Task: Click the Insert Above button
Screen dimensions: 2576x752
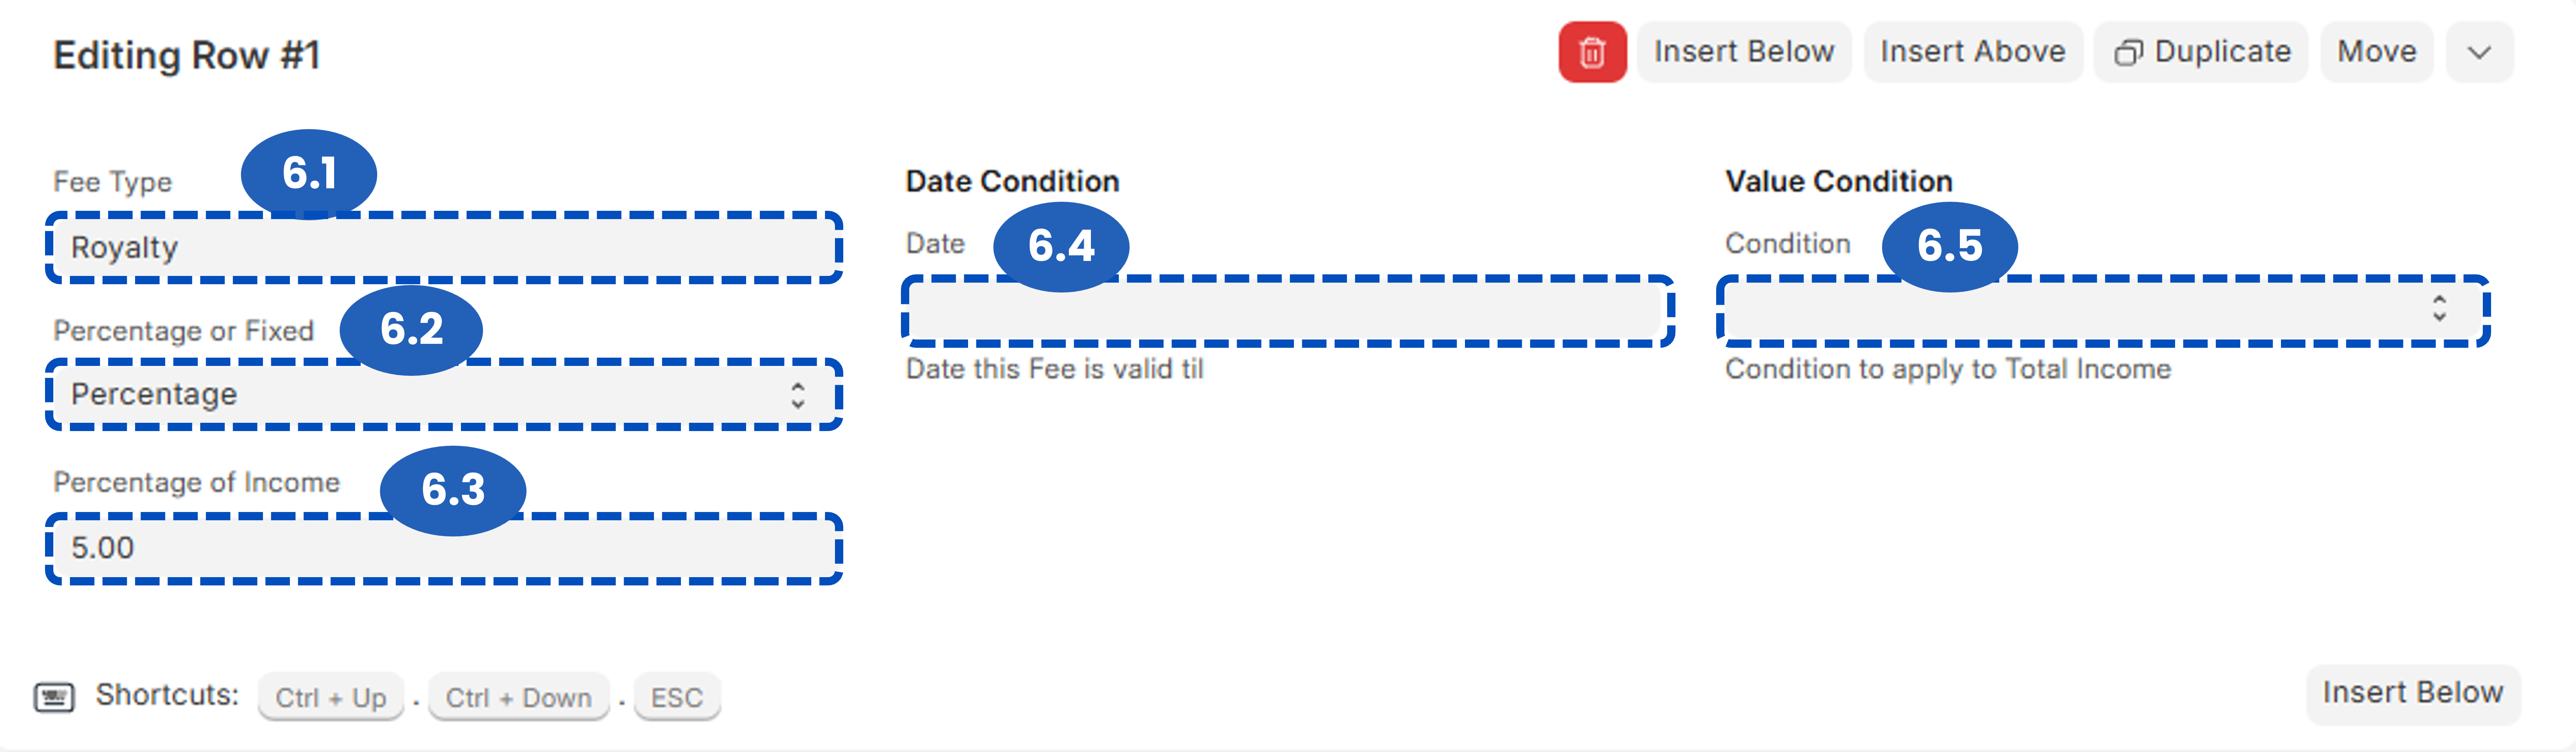Action: coord(1972,52)
